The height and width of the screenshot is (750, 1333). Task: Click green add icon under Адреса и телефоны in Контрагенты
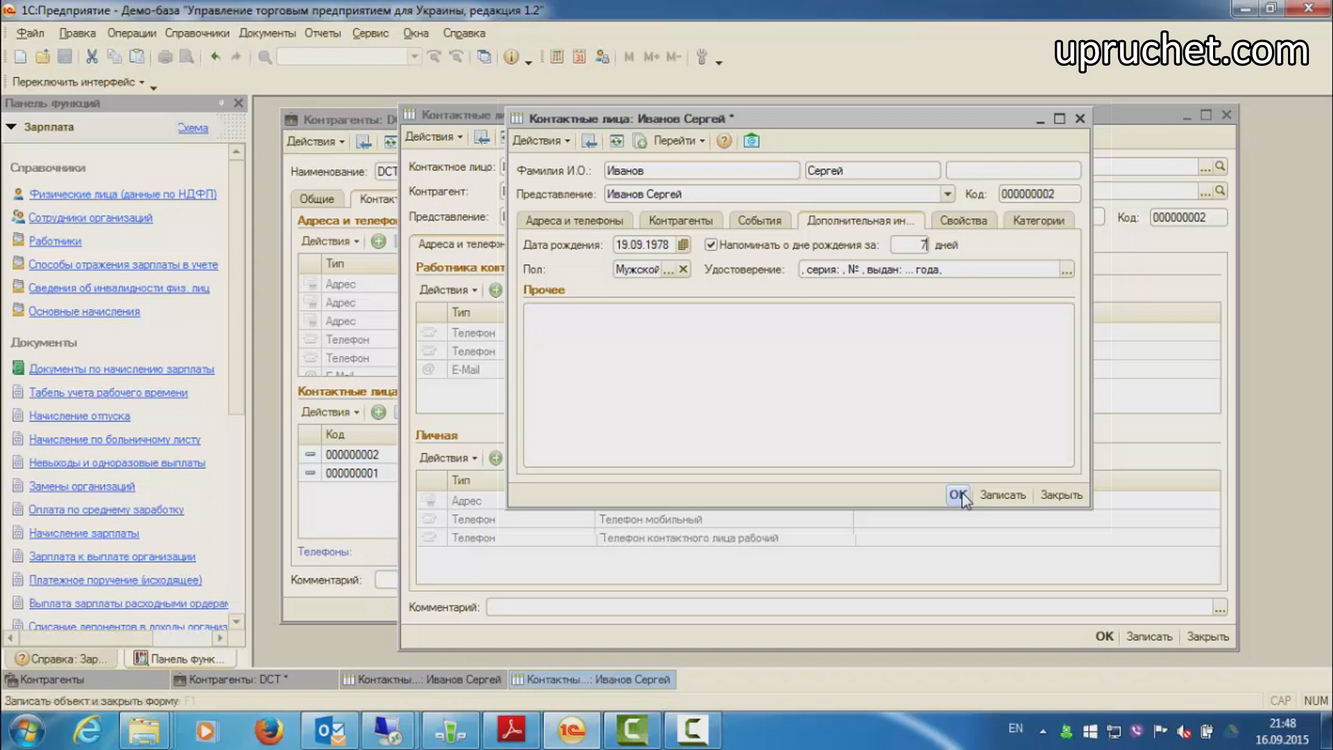[x=378, y=241]
